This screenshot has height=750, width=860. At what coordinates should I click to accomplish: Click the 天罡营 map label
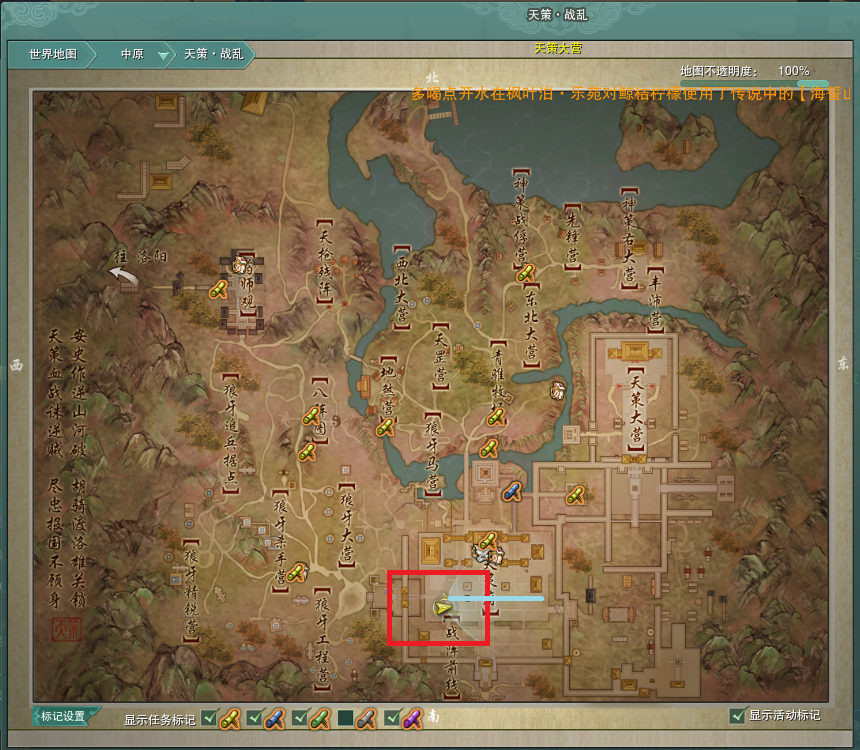coord(440,356)
